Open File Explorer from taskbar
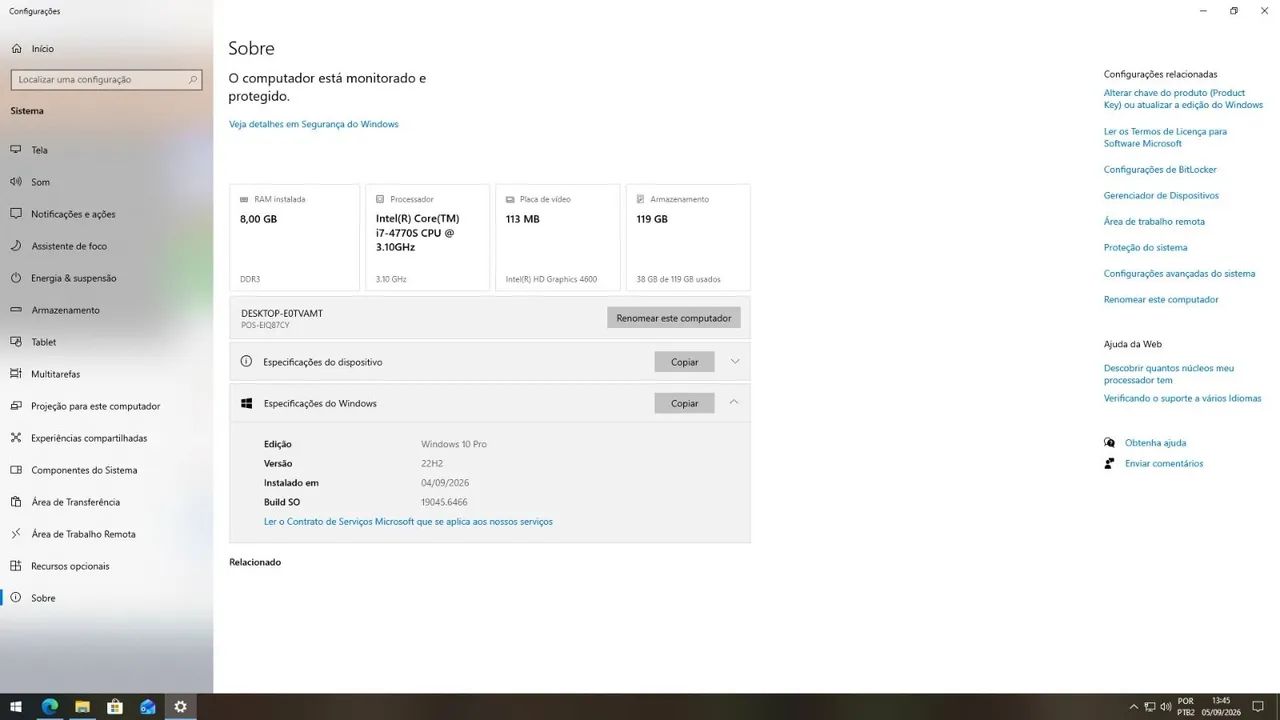The width and height of the screenshot is (1280, 720). [x=82, y=707]
